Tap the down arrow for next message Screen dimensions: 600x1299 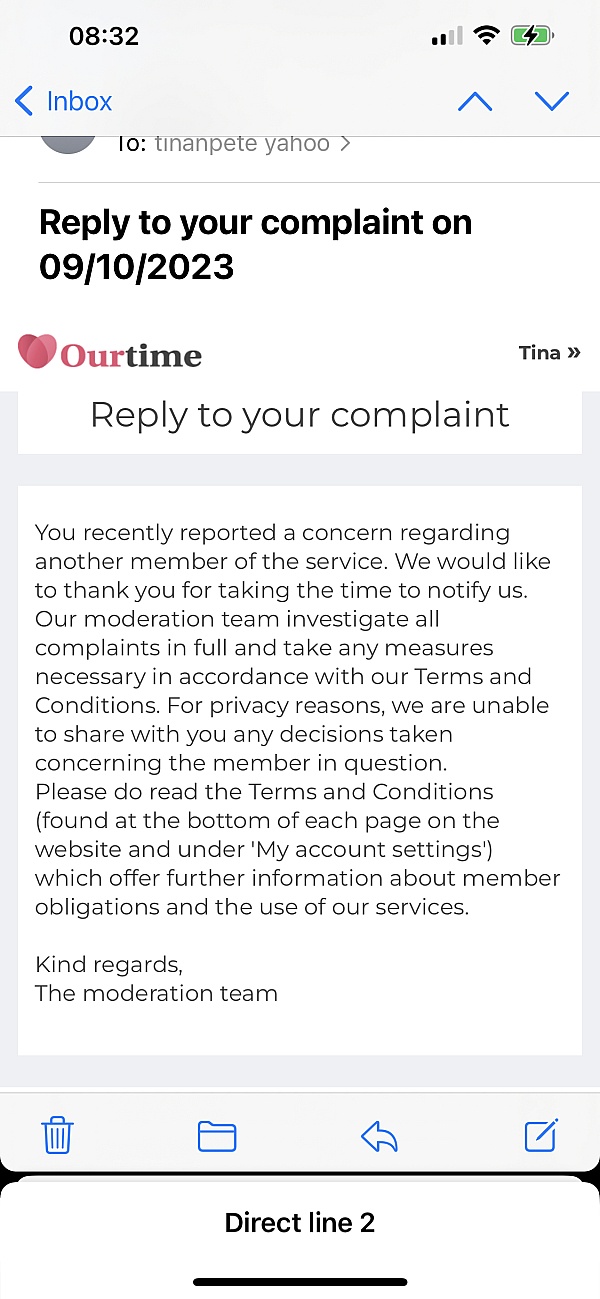click(x=551, y=101)
